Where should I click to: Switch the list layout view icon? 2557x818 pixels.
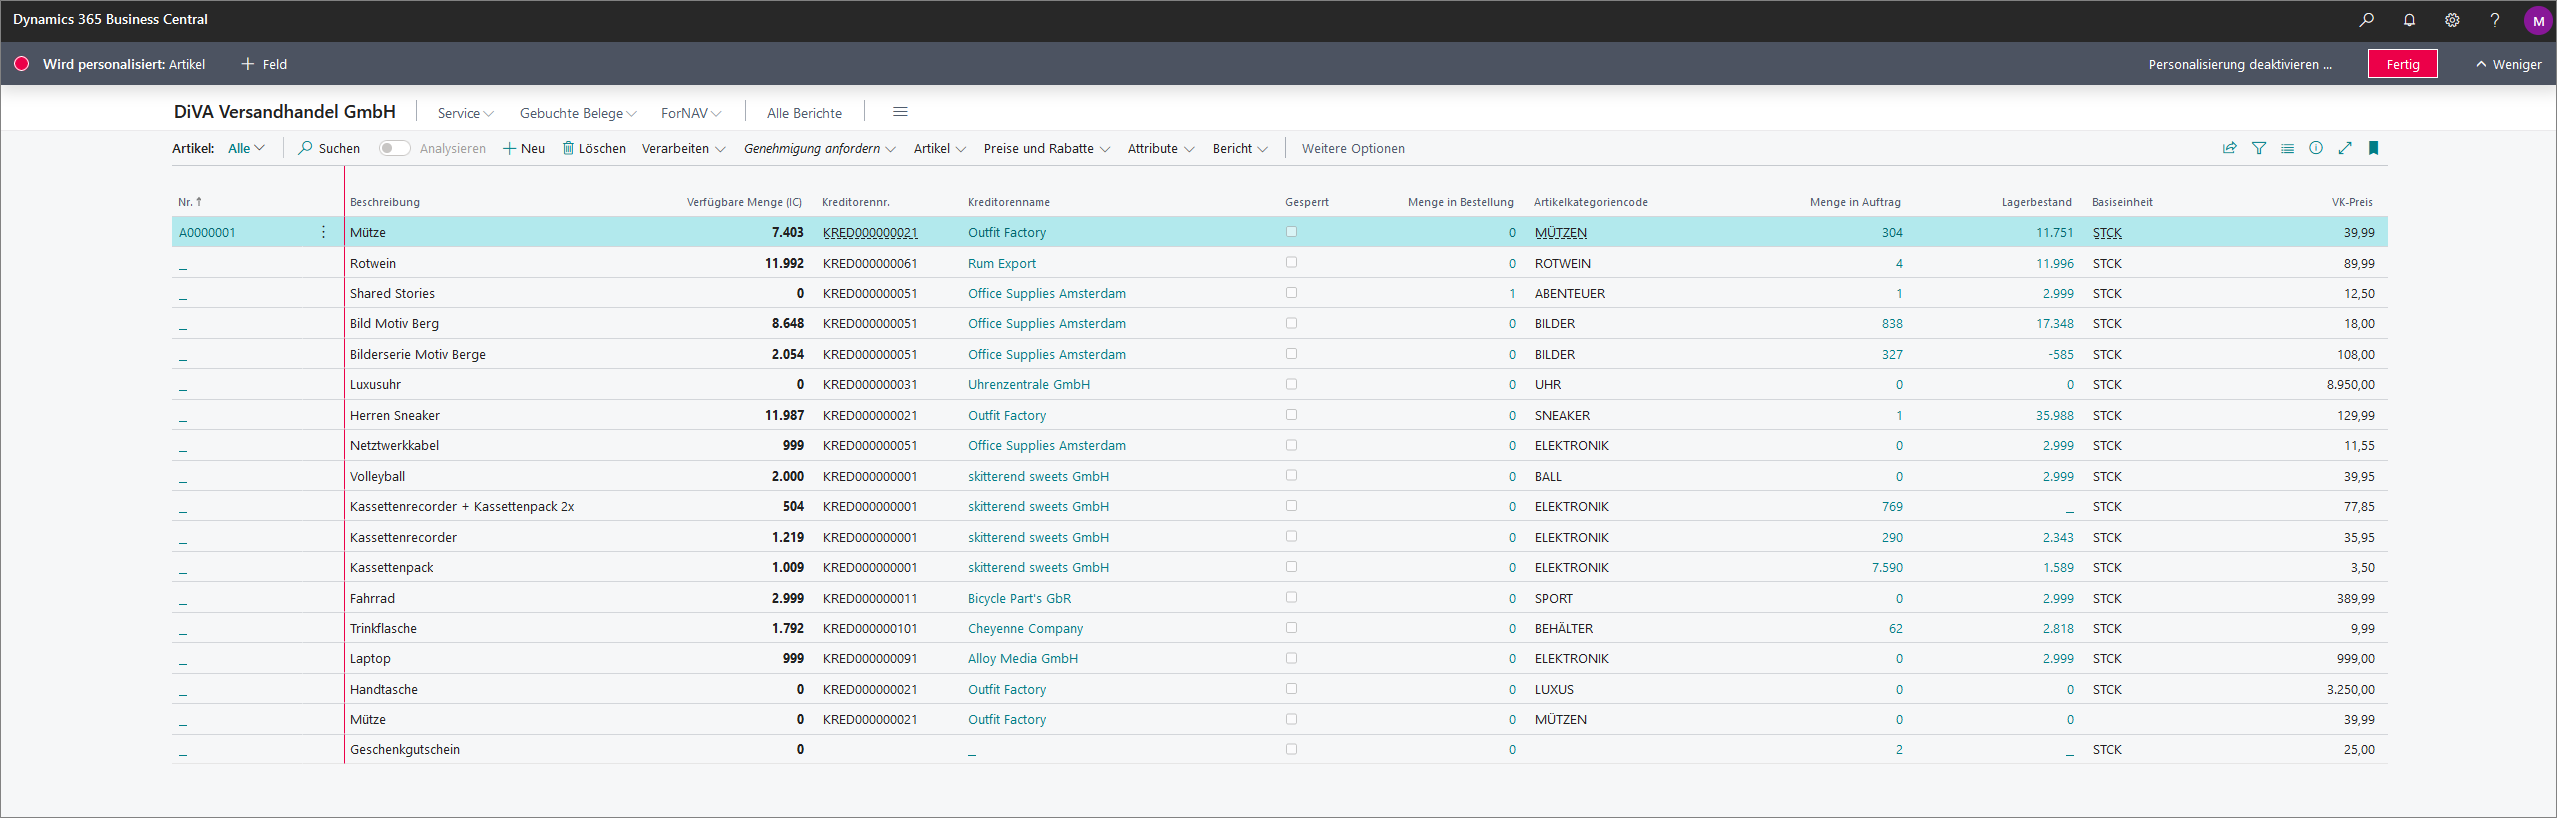tap(2287, 148)
